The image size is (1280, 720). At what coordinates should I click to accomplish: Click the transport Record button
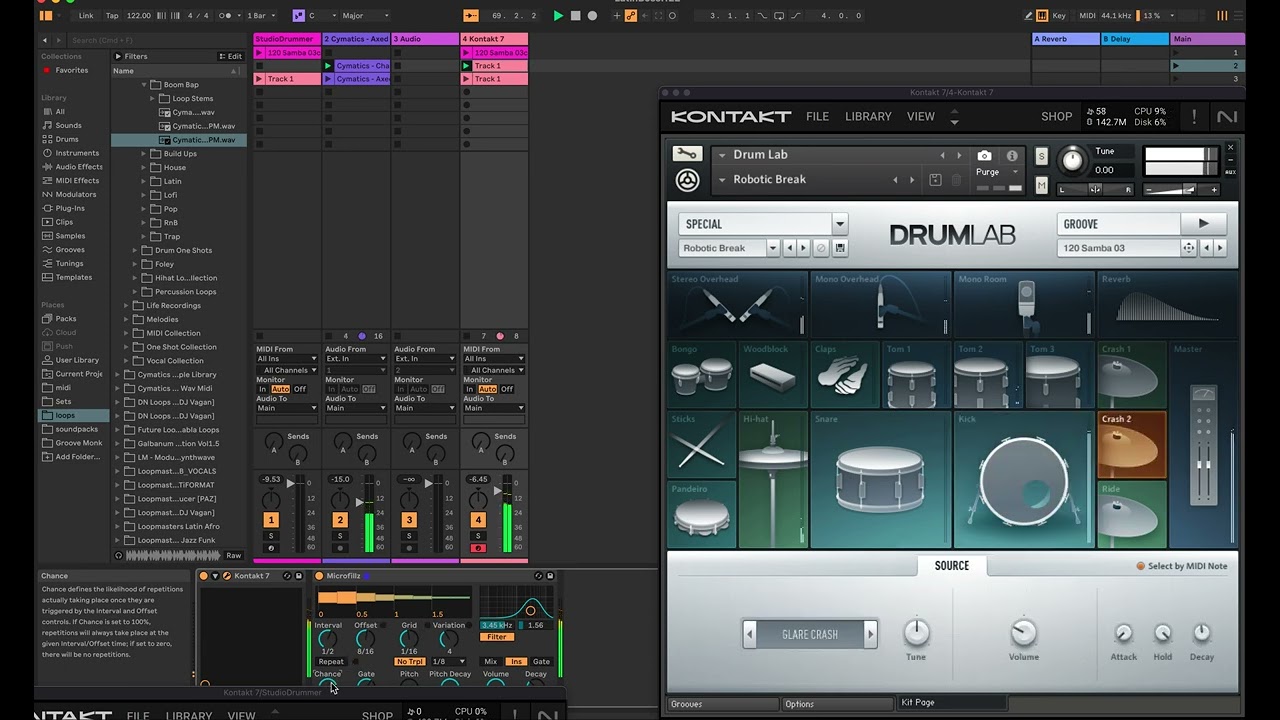[x=592, y=16]
